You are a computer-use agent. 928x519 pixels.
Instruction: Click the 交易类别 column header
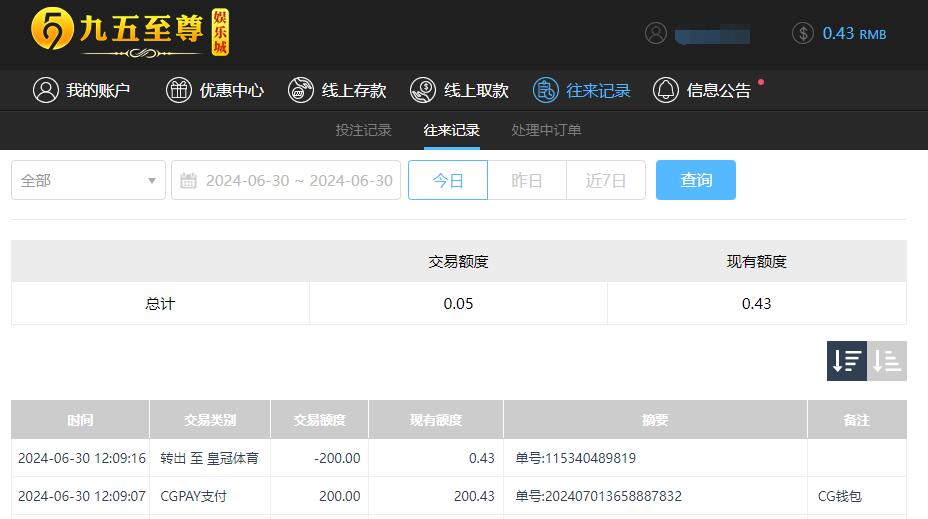coord(210,420)
